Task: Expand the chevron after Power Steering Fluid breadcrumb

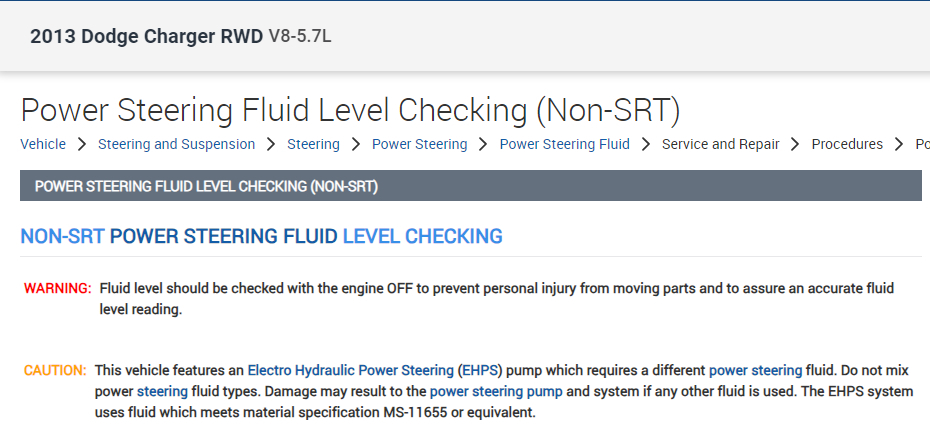Action: (646, 144)
